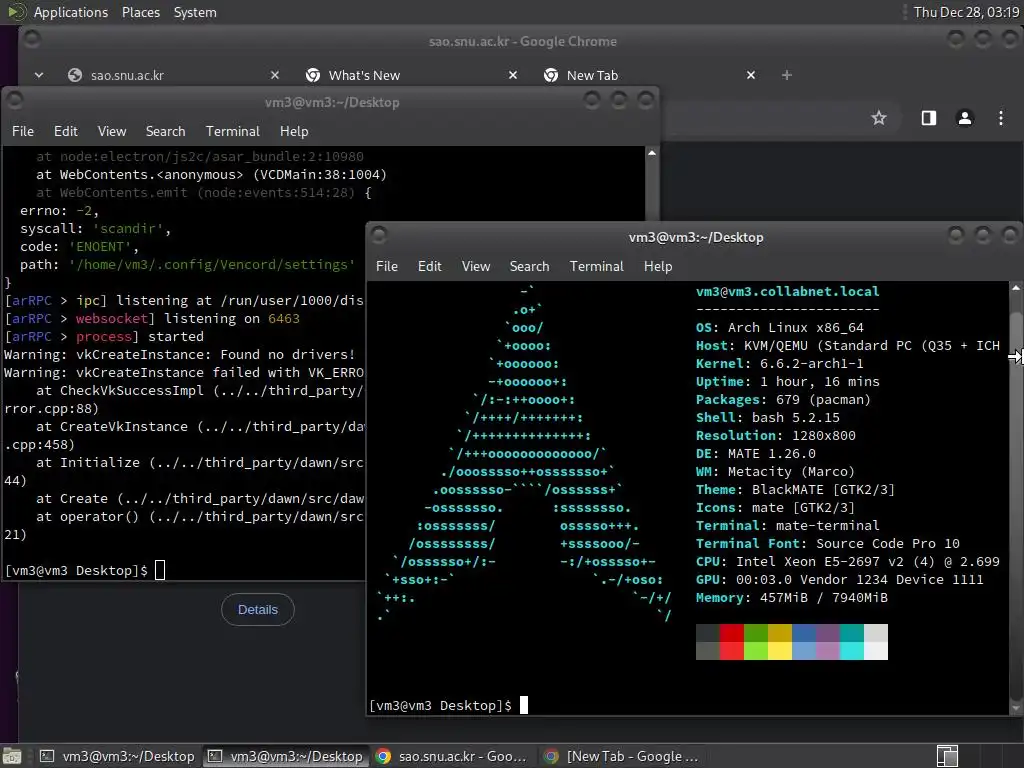The width and height of the screenshot is (1024, 768).
Task: Open the Applications menu
Action: pos(71,12)
